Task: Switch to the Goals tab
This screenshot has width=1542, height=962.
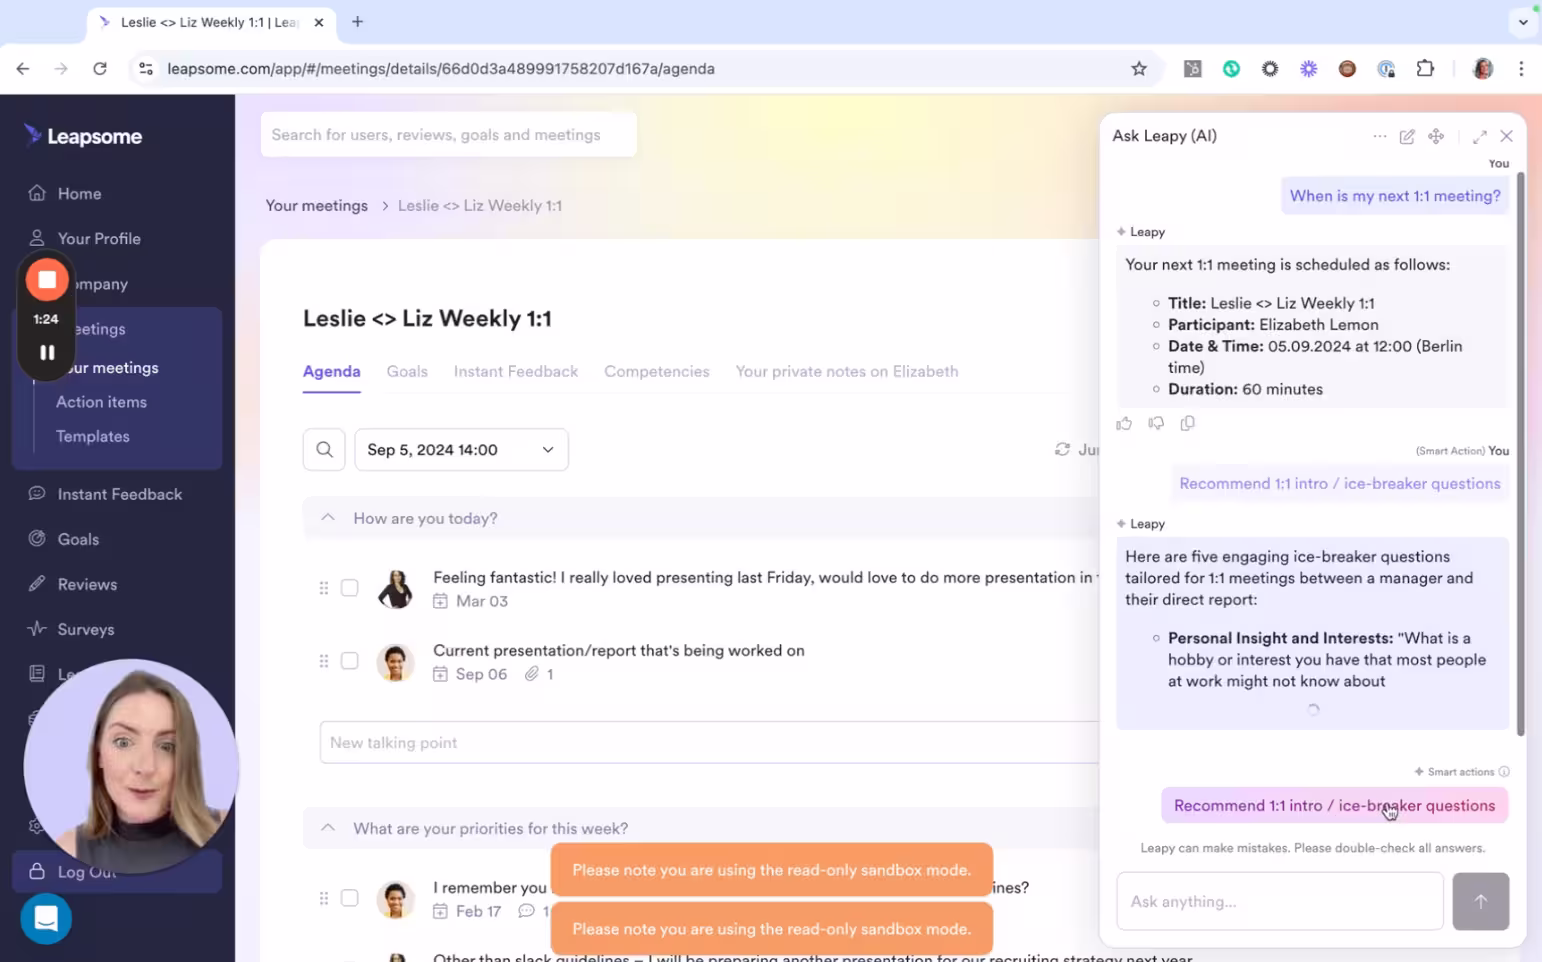Action: tap(407, 371)
